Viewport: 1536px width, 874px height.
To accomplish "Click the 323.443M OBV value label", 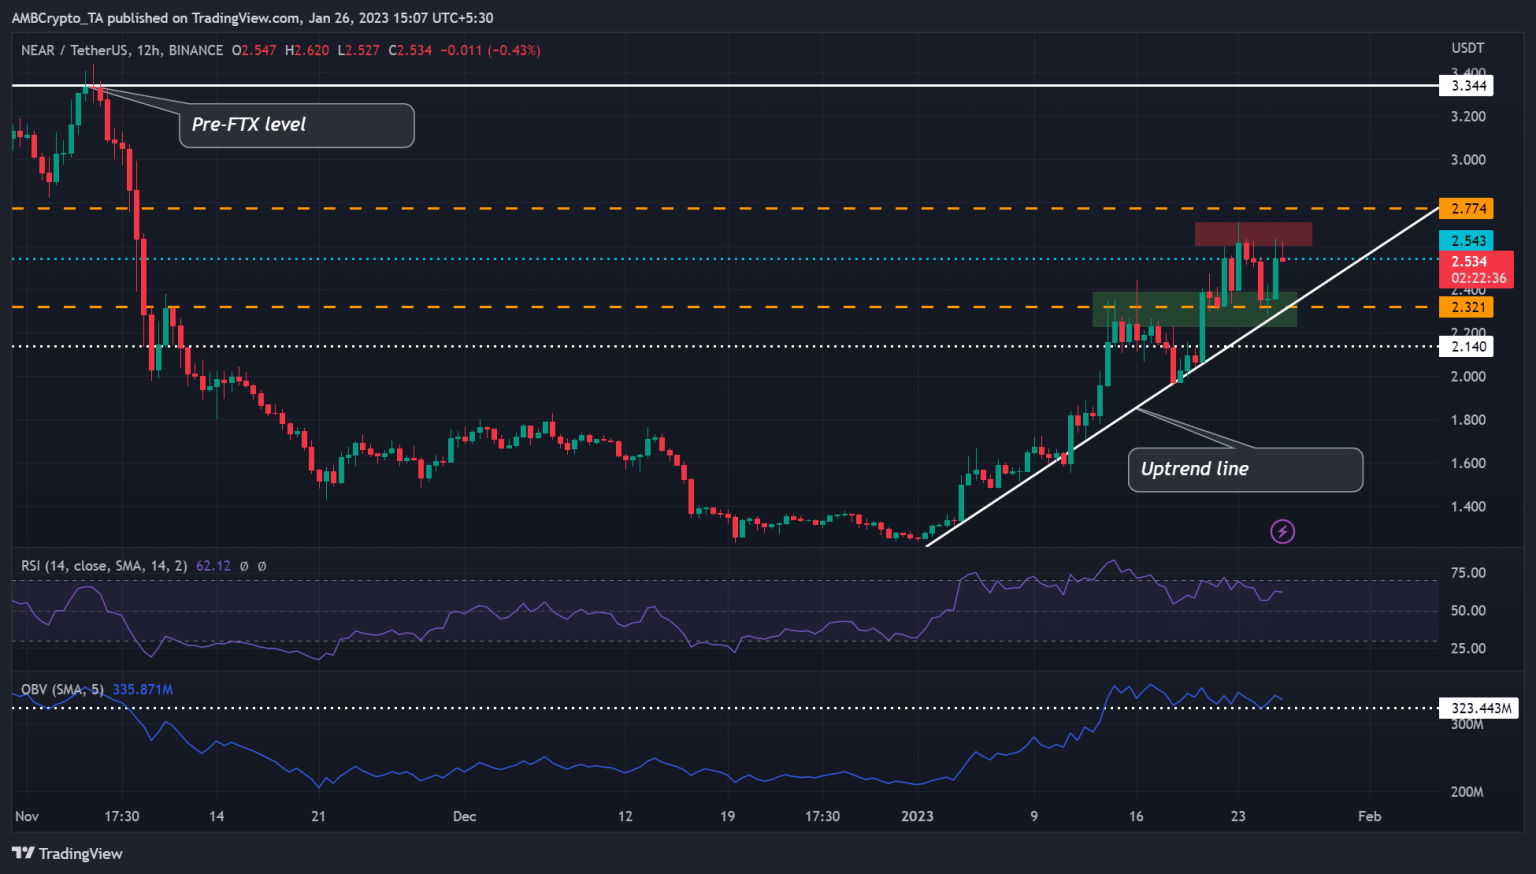I will pyautogui.click(x=1478, y=707).
